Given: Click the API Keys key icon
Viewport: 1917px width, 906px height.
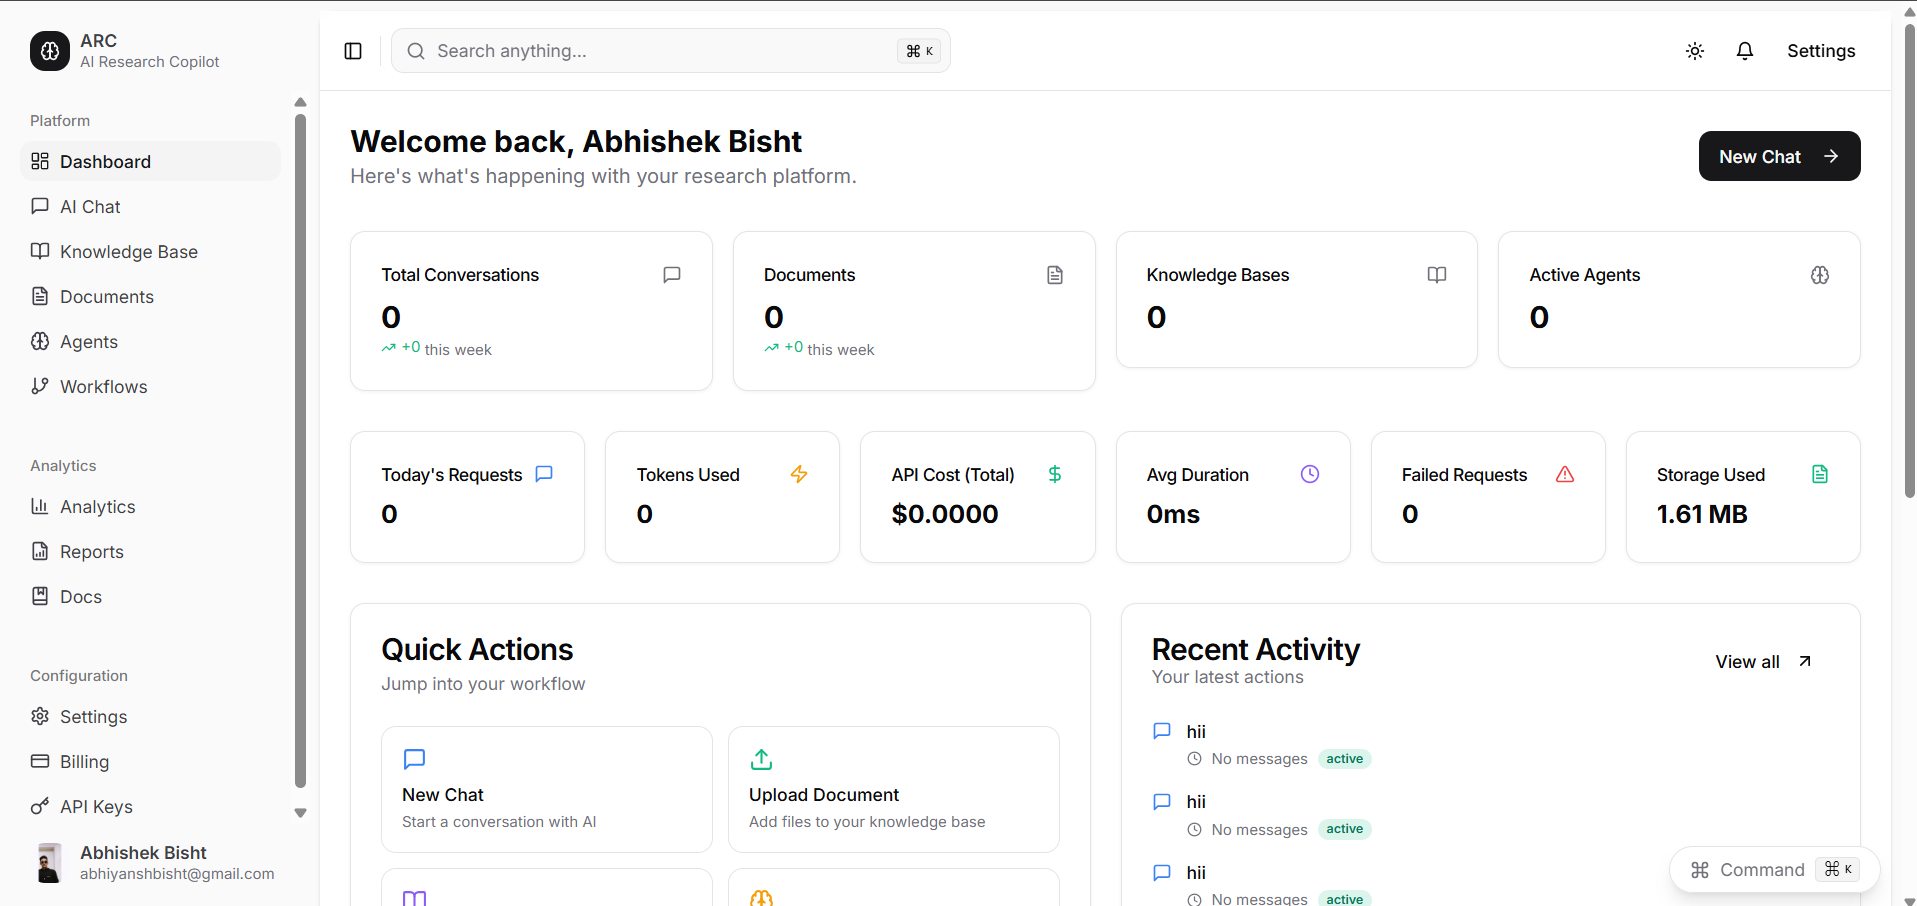Looking at the screenshot, I should coord(40,806).
